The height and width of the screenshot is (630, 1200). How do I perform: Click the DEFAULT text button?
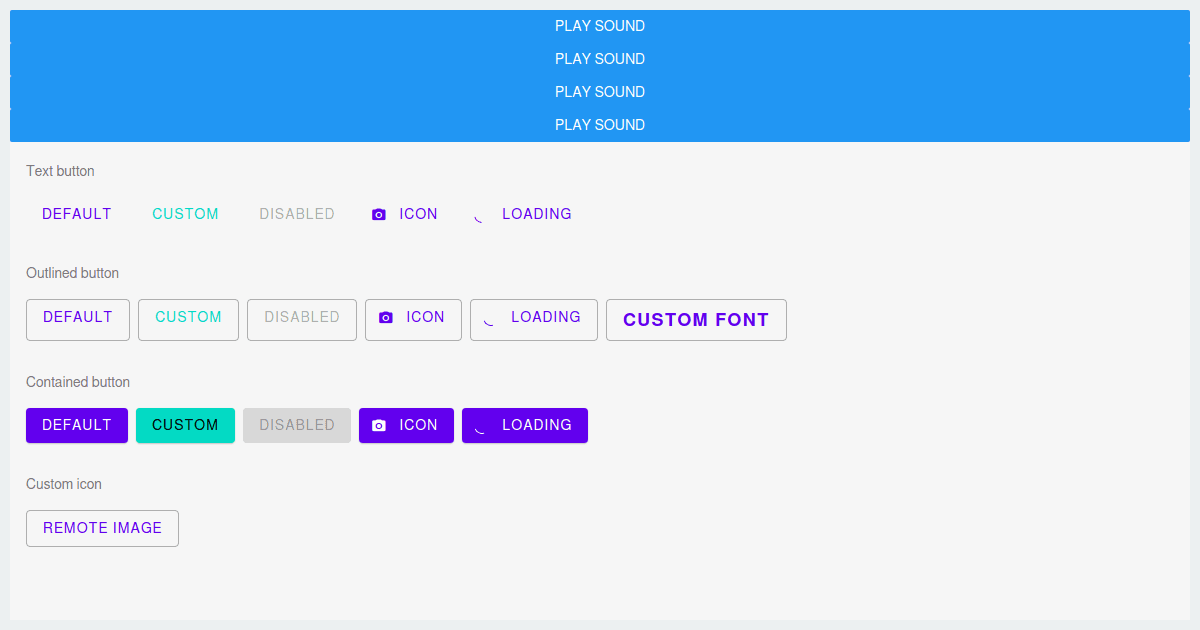pos(76,213)
